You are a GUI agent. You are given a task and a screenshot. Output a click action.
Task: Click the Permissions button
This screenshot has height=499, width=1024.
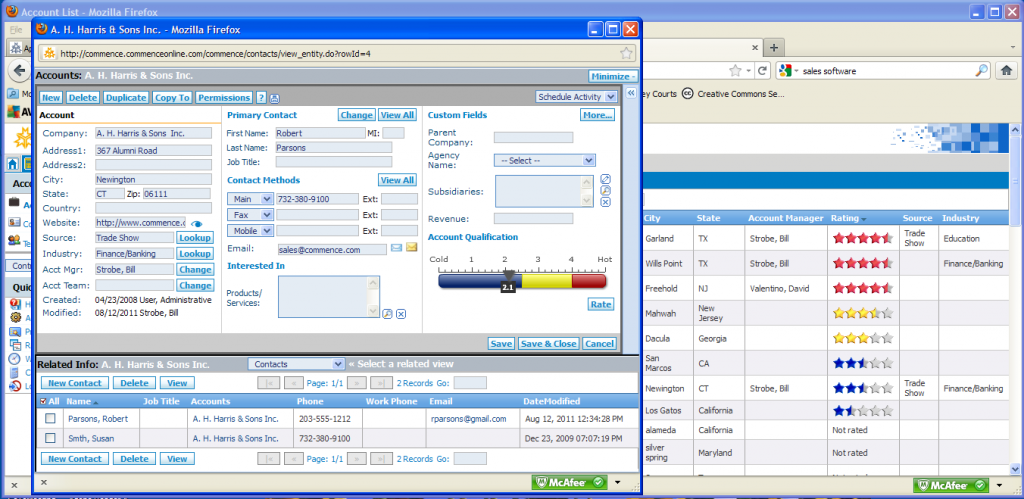point(224,97)
